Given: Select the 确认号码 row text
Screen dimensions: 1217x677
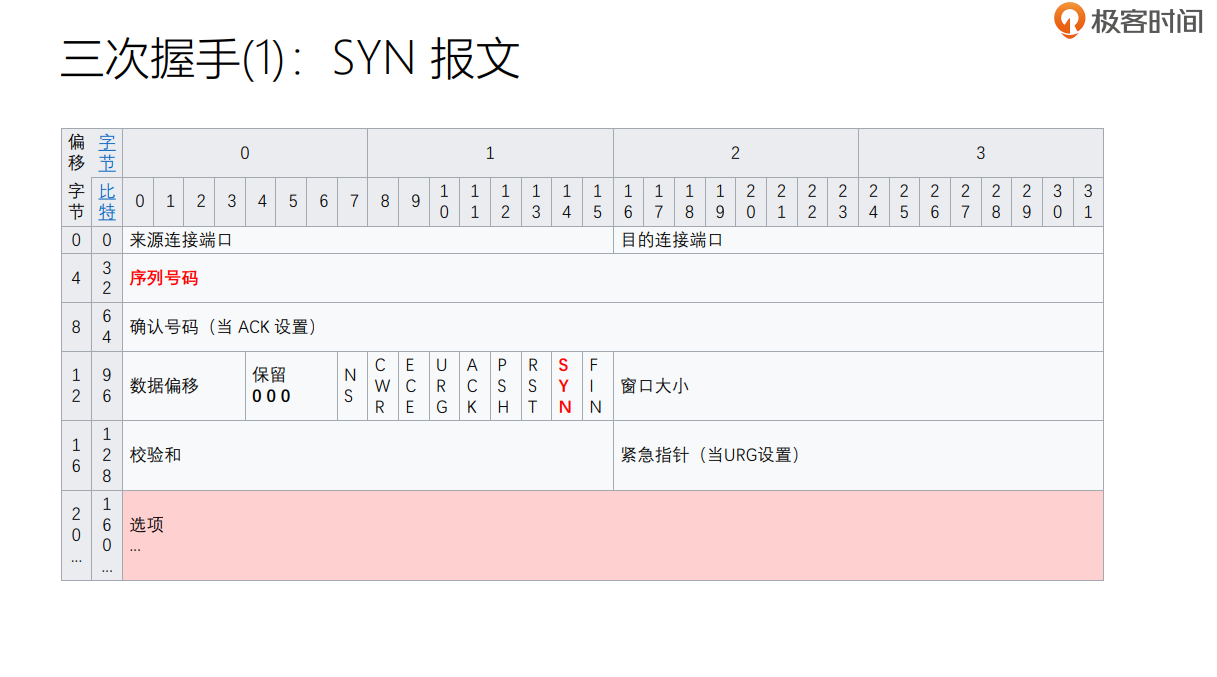Looking at the screenshot, I should (223, 327).
